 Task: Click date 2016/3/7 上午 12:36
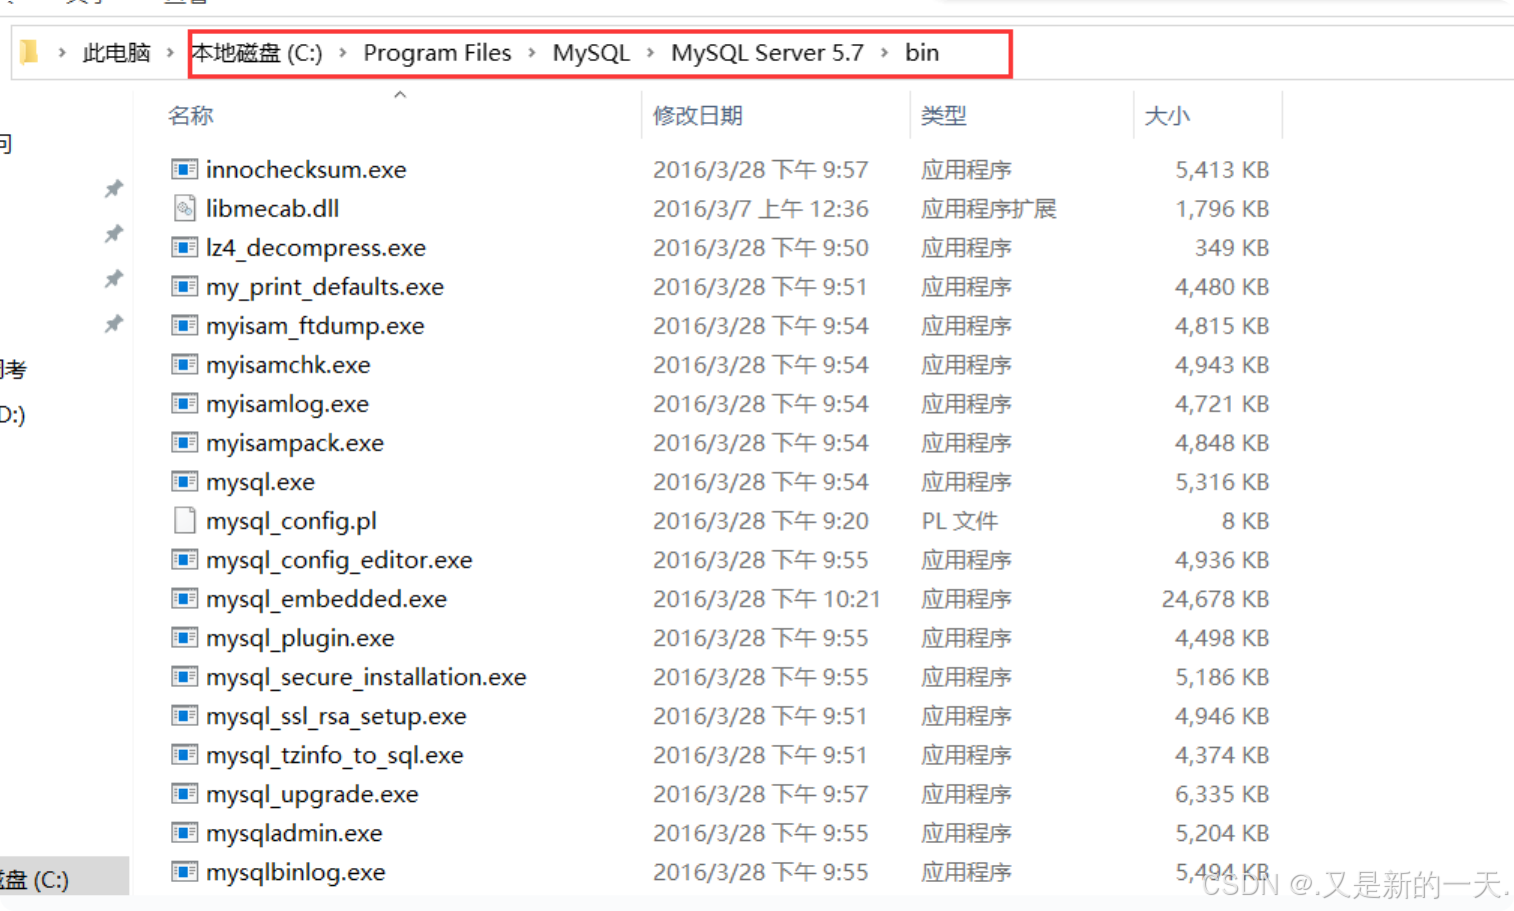tap(760, 208)
